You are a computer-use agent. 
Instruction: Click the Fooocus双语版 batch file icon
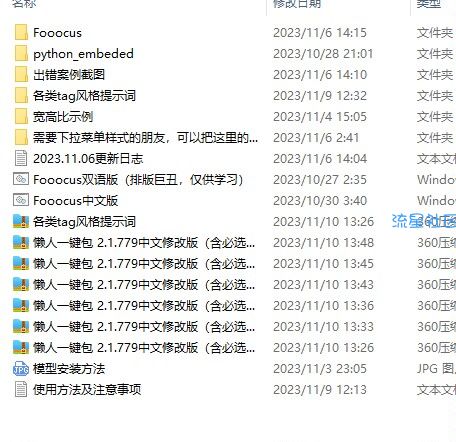[x=21, y=179]
